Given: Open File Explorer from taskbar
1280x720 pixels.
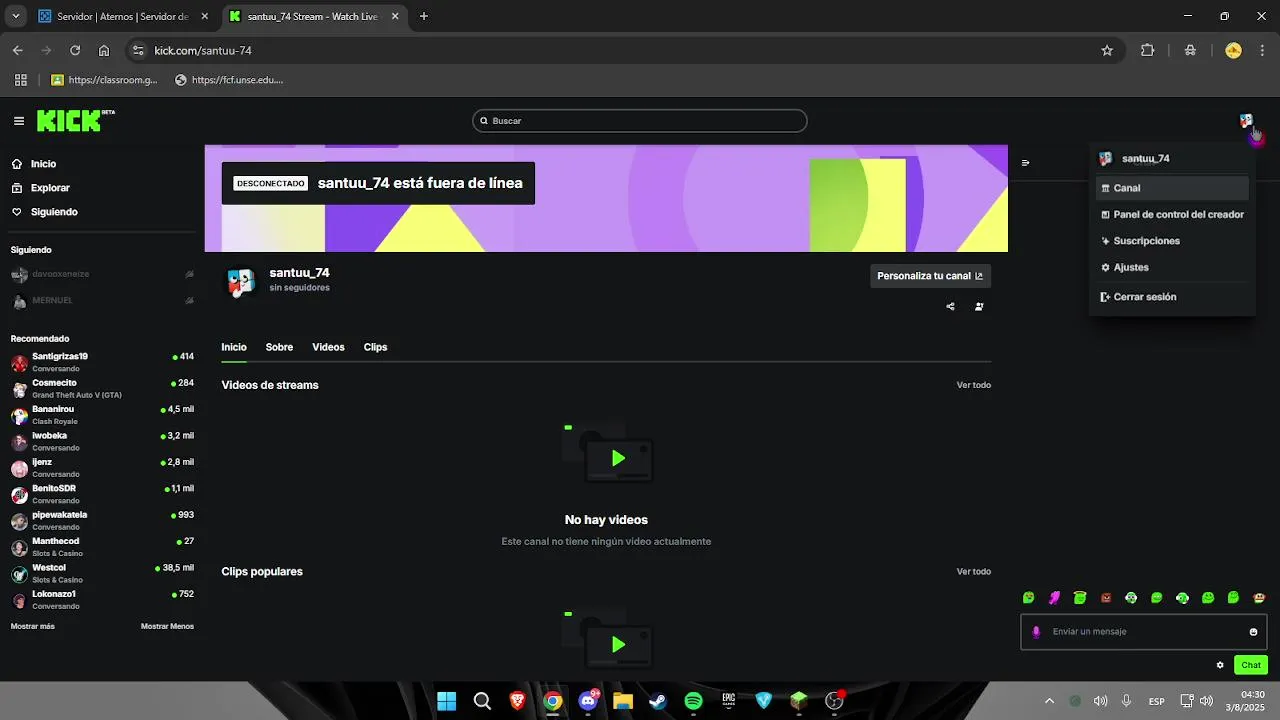Looking at the screenshot, I should tap(623, 701).
